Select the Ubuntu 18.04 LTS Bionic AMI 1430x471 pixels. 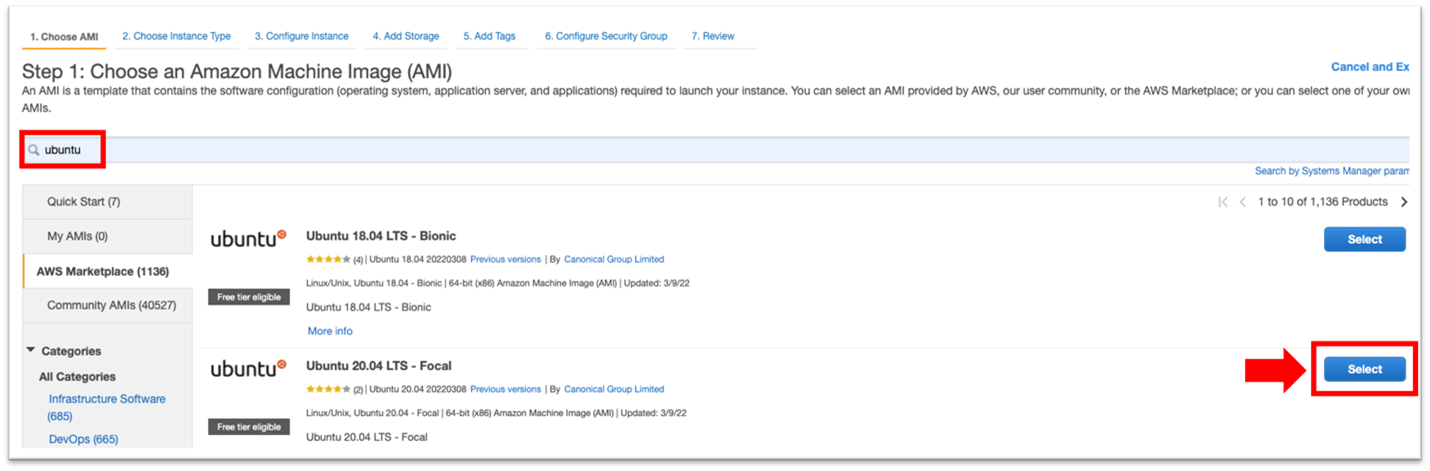click(x=1364, y=239)
